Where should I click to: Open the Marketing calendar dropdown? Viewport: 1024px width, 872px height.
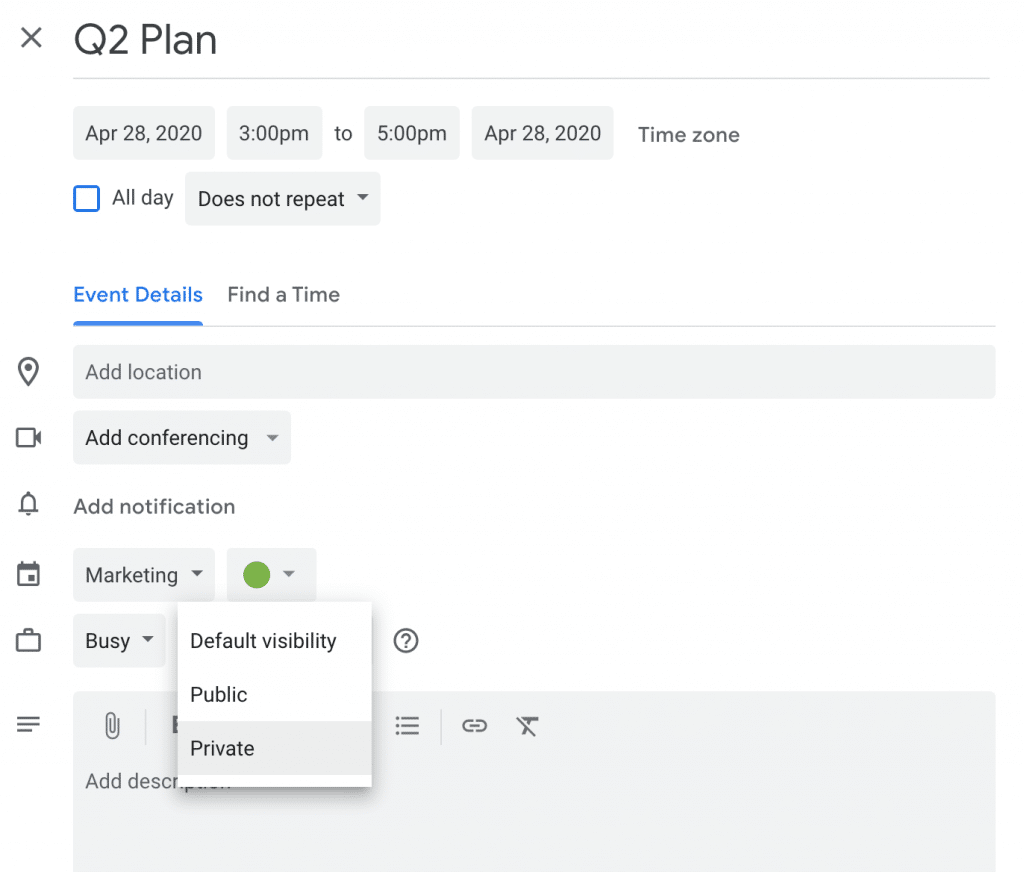click(144, 575)
